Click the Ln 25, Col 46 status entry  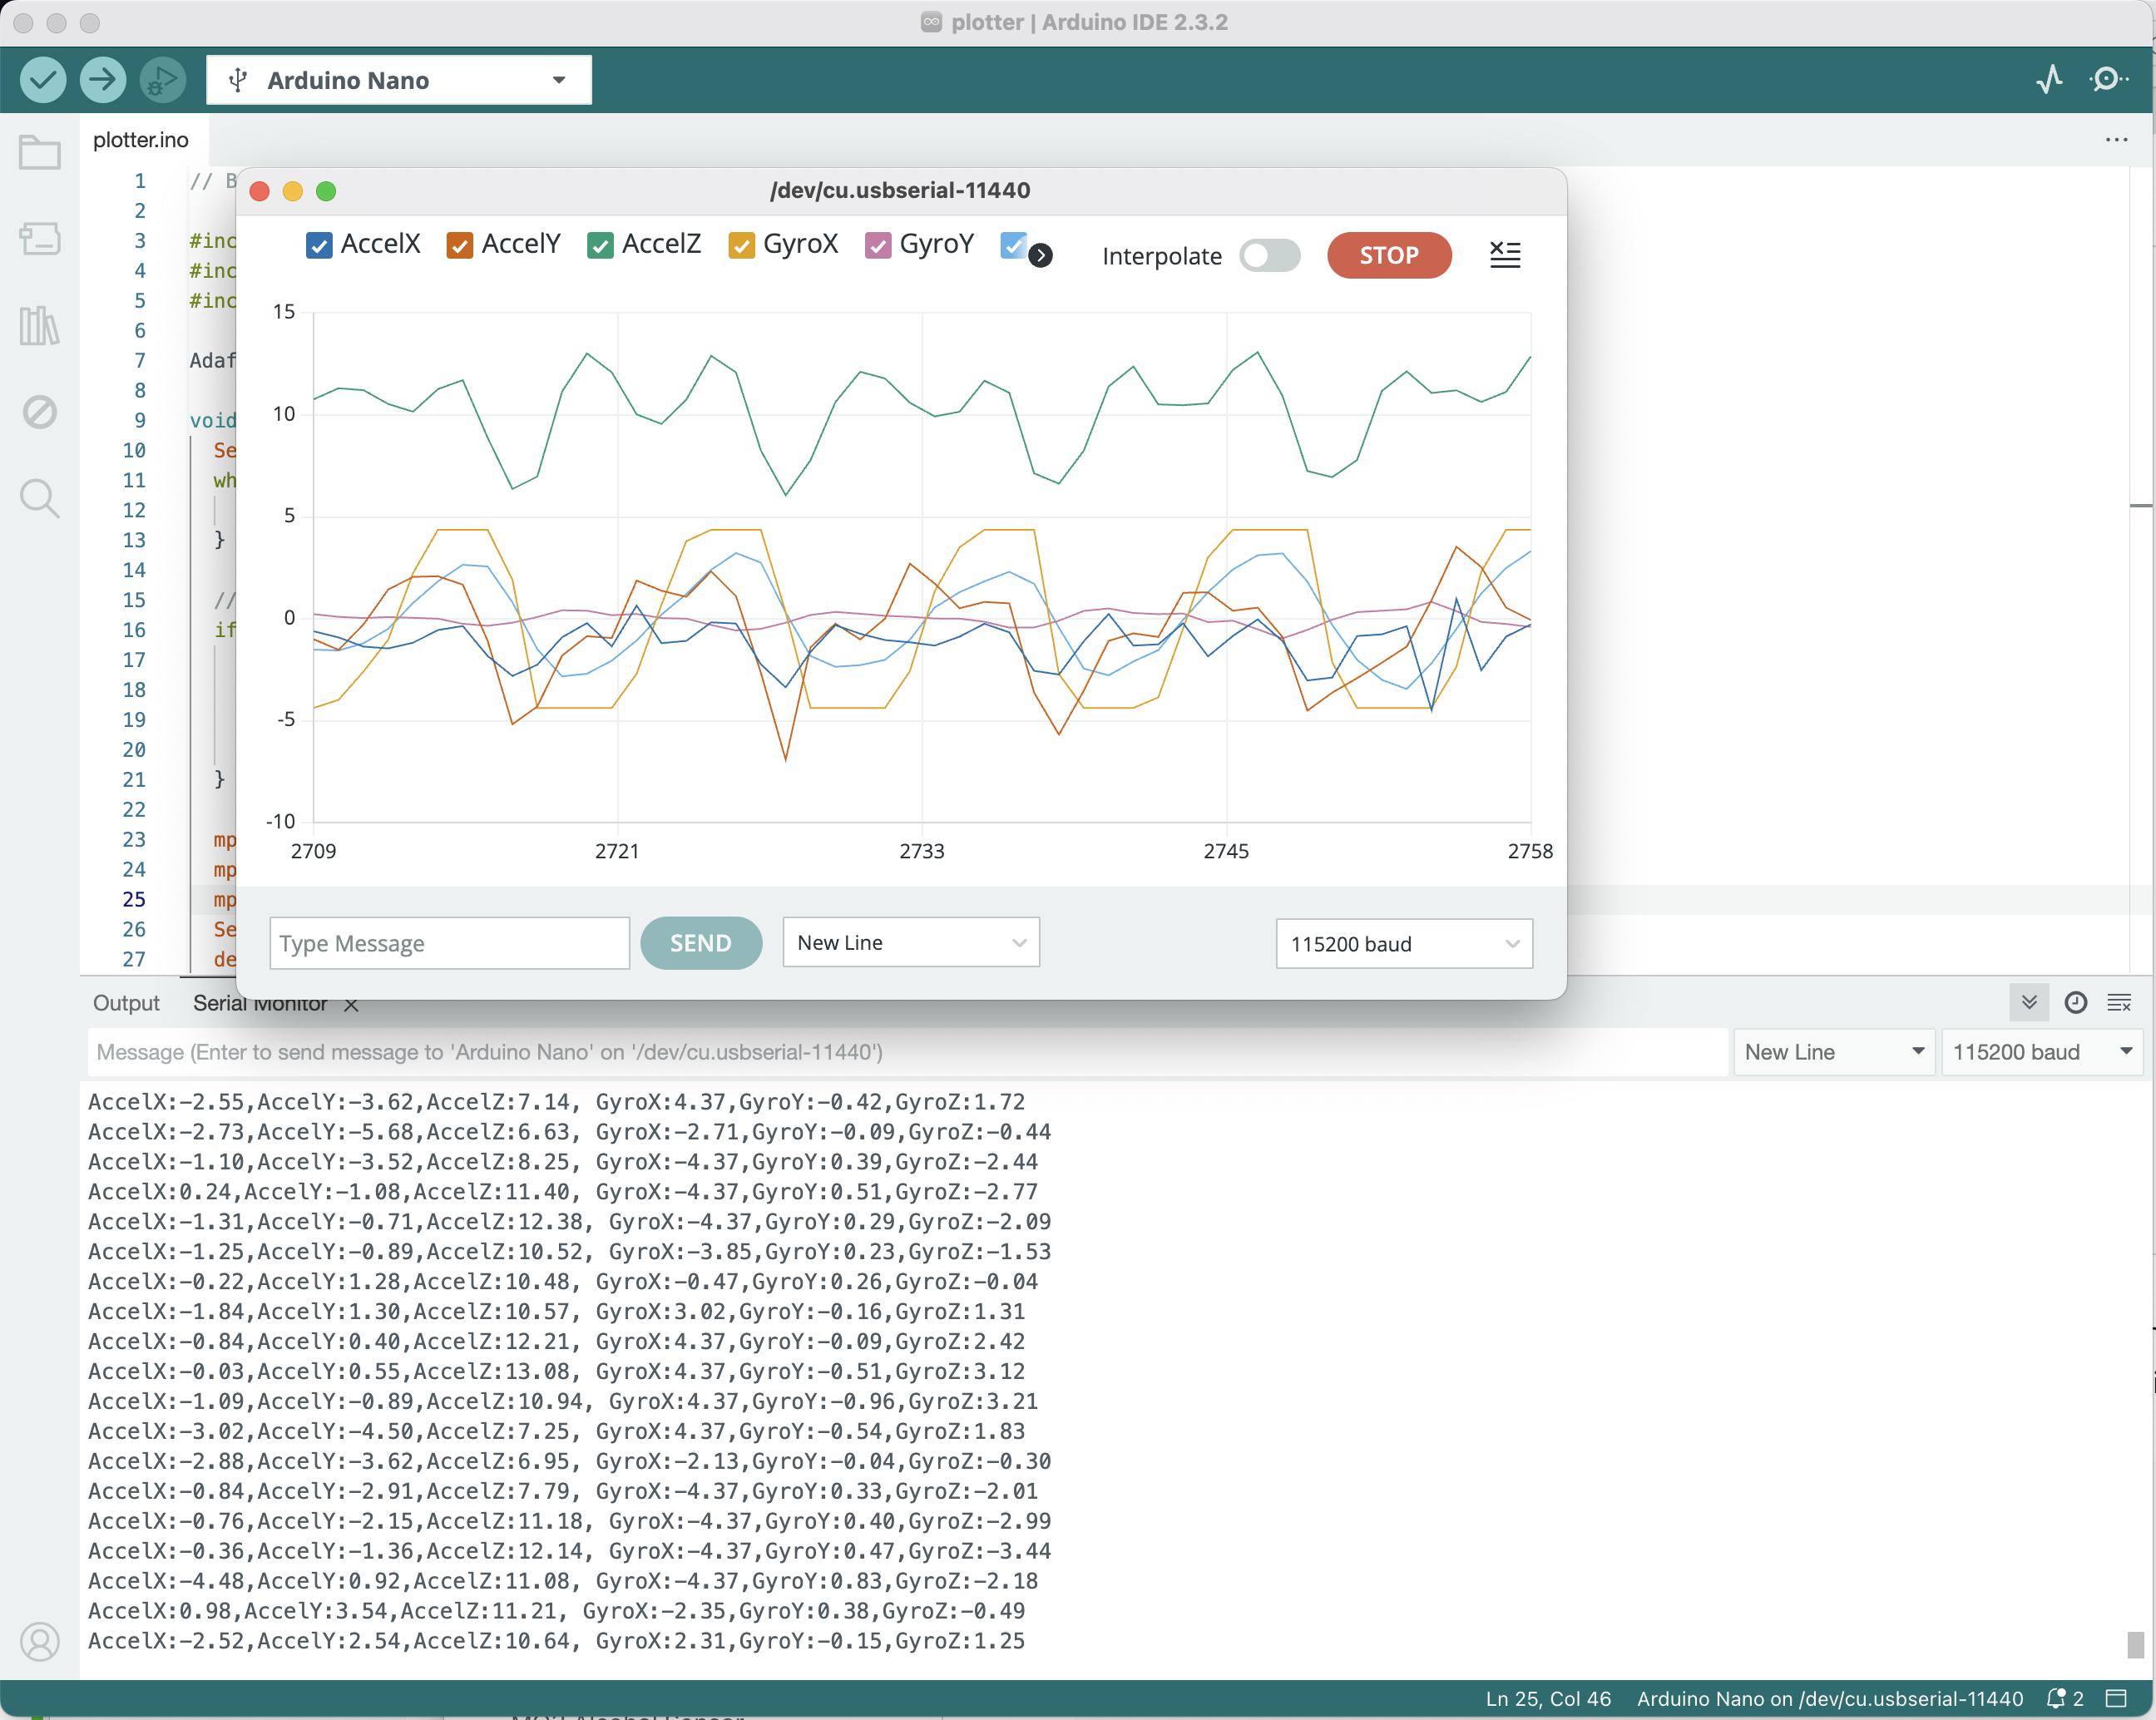(x=1548, y=1698)
